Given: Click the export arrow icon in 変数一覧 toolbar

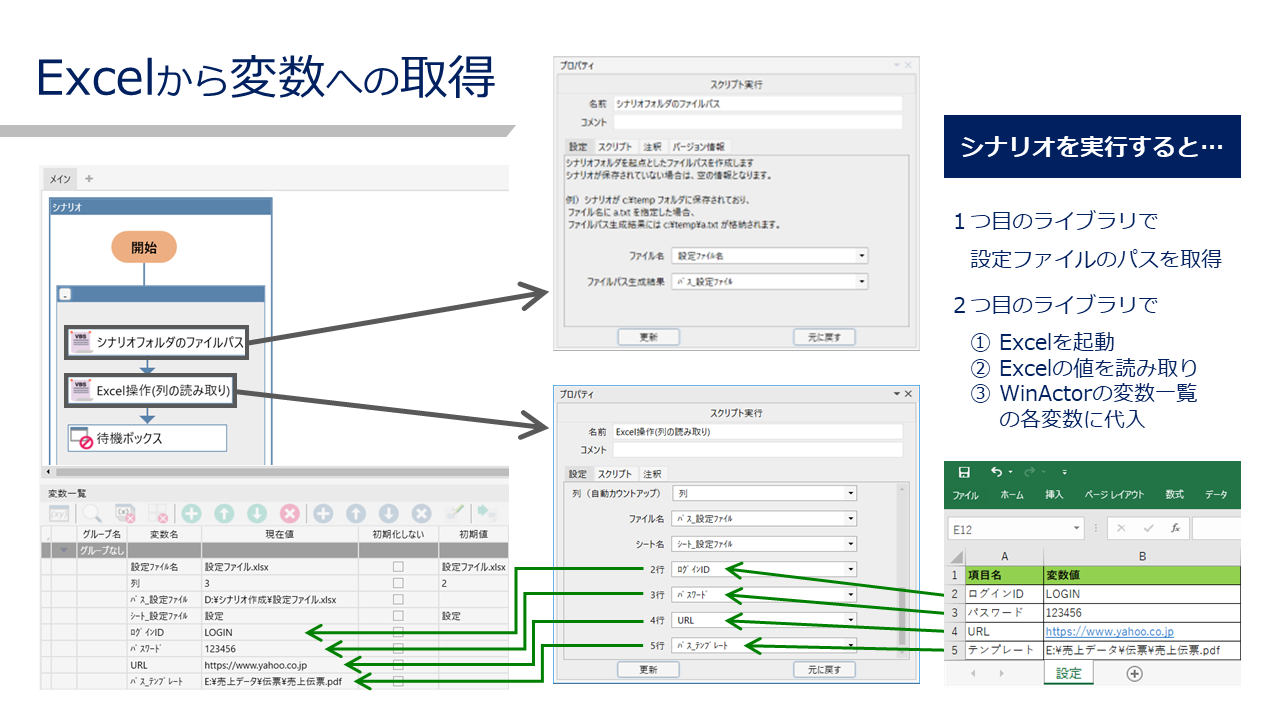Looking at the screenshot, I should (484, 513).
